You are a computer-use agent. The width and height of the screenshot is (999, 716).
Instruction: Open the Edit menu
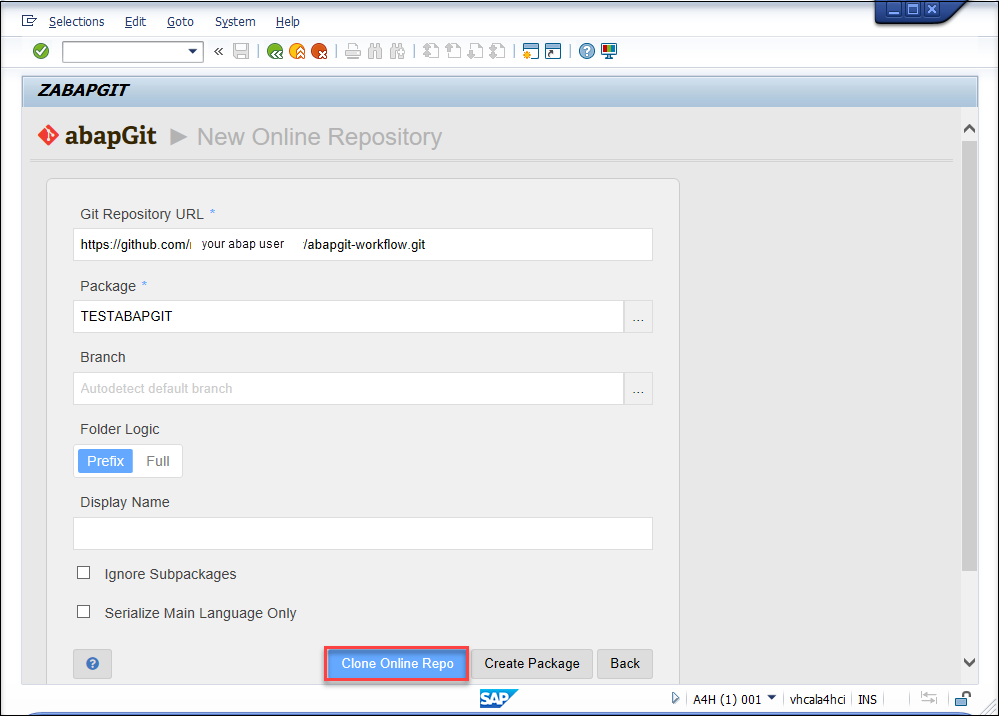(x=135, y=22)
